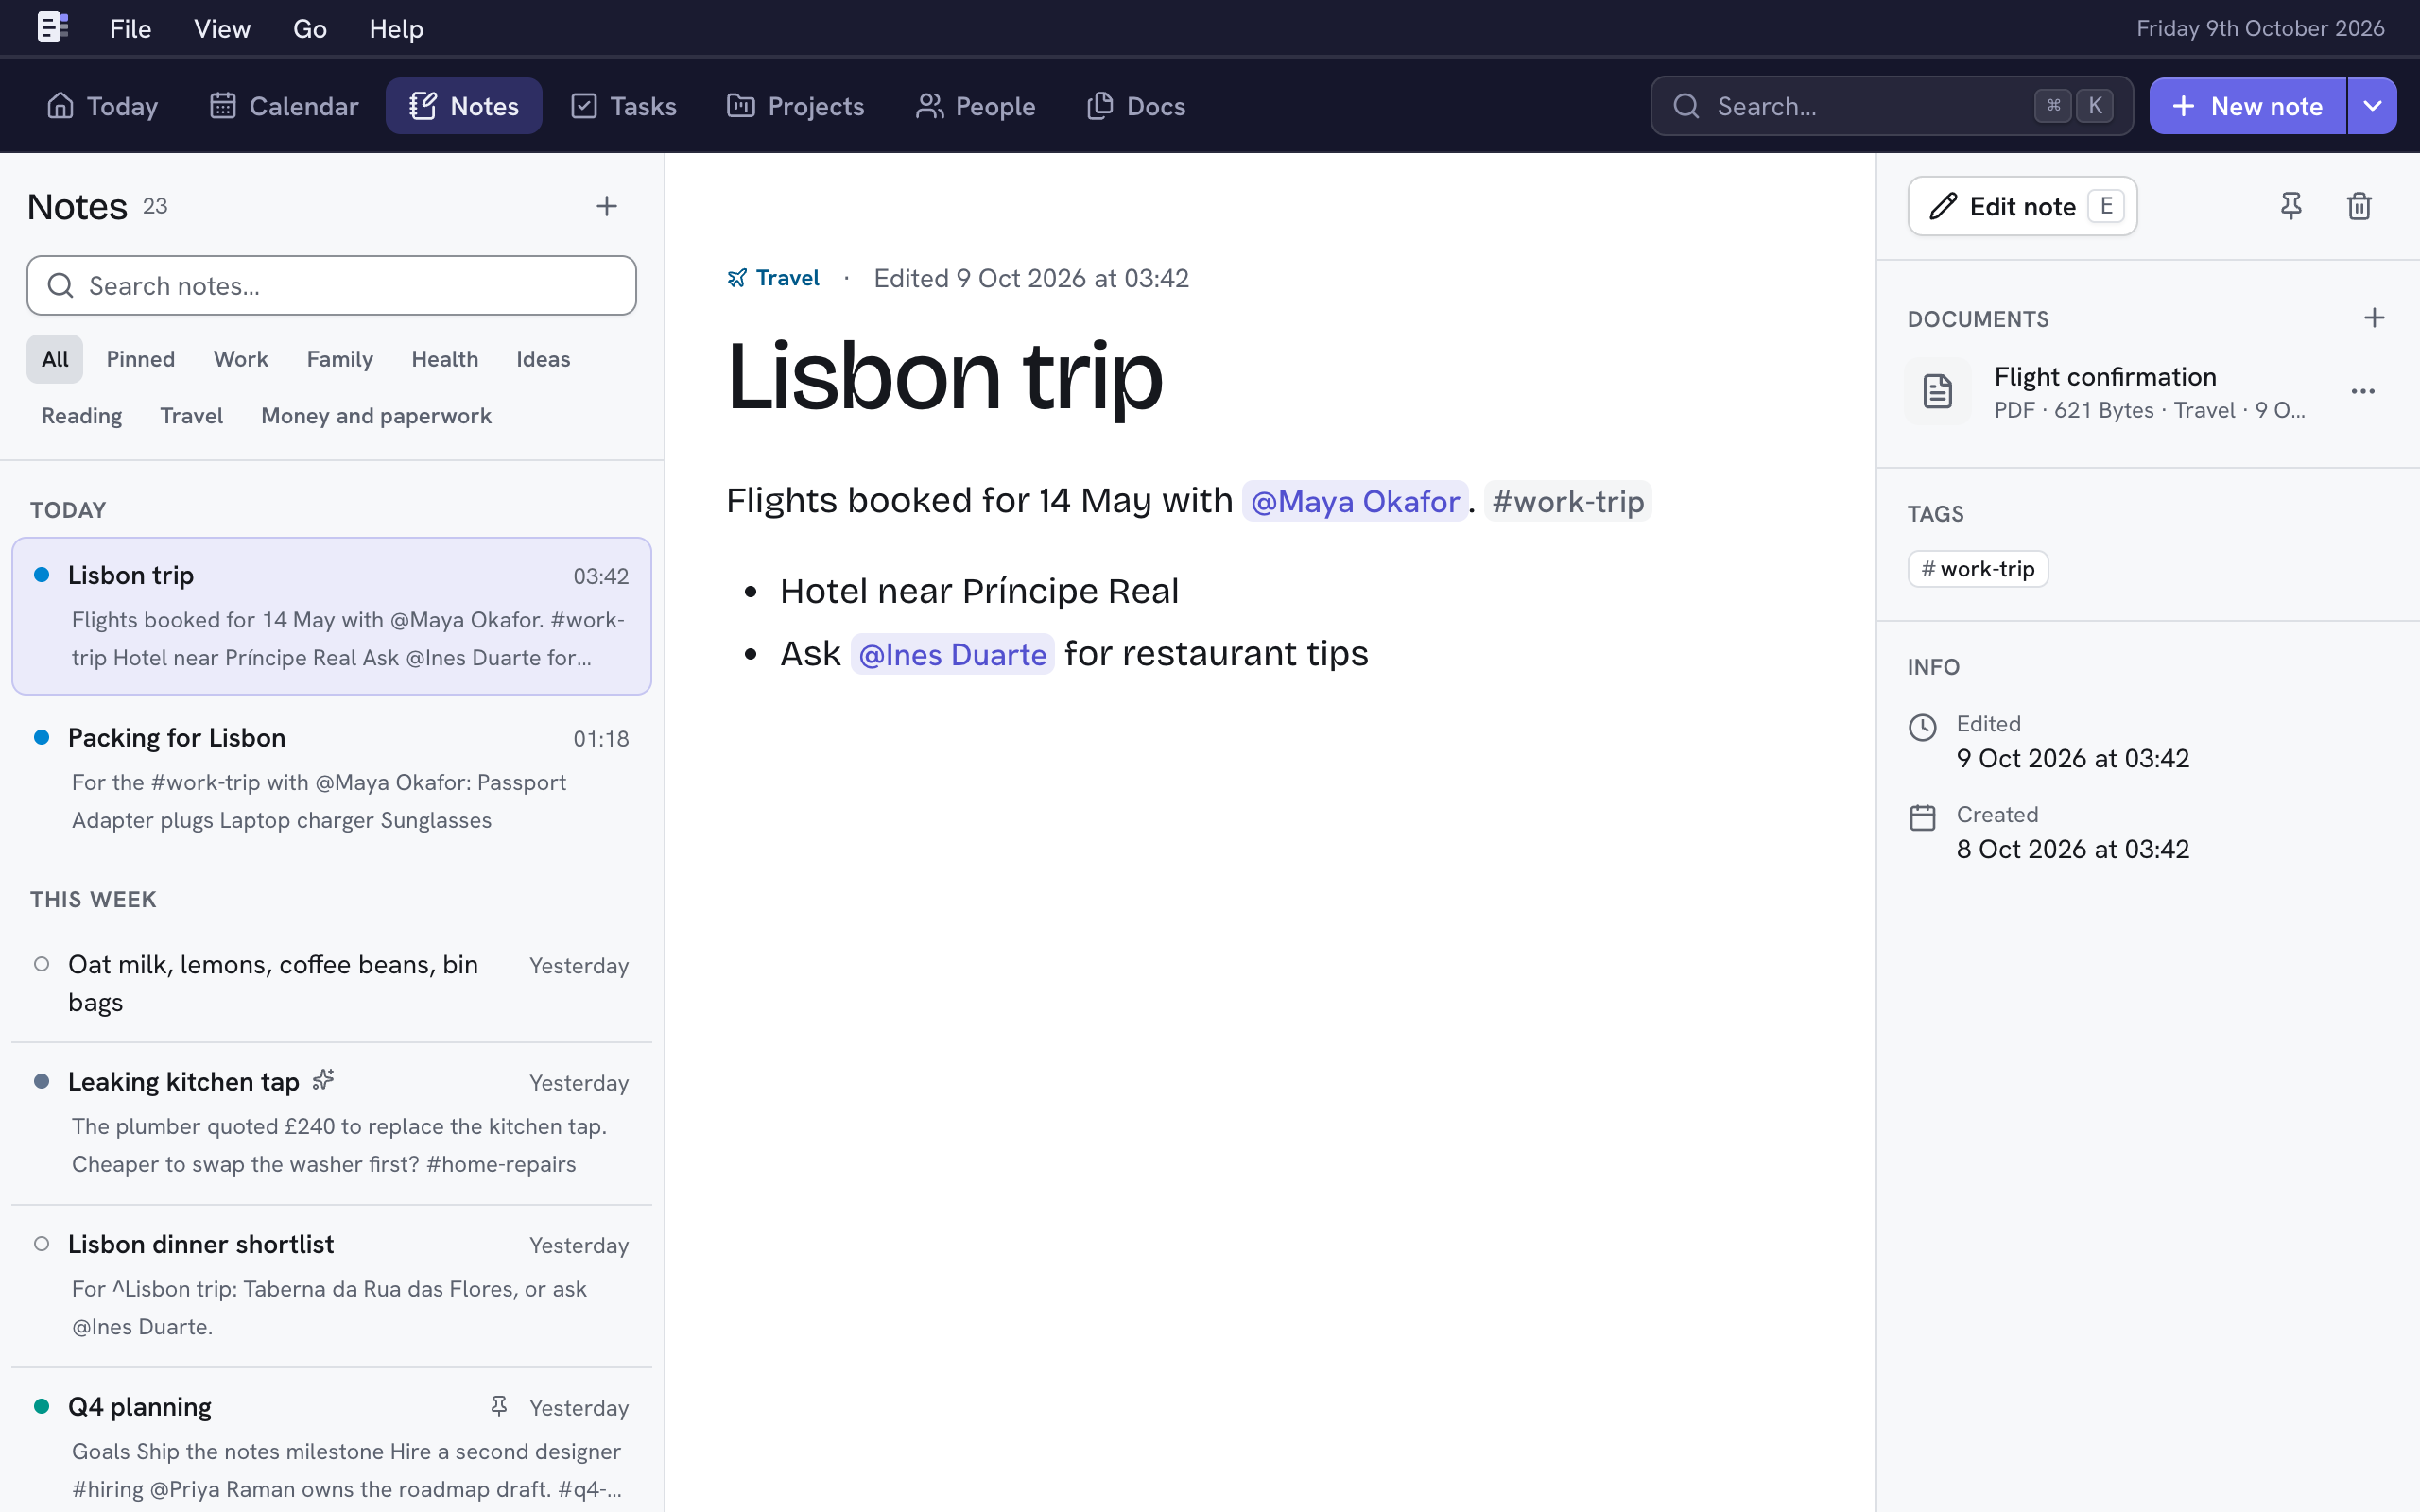The width and height of the screenshot is (2420, 1512).
Task: Focus the Search notes field
Action: tap(331, 286)
